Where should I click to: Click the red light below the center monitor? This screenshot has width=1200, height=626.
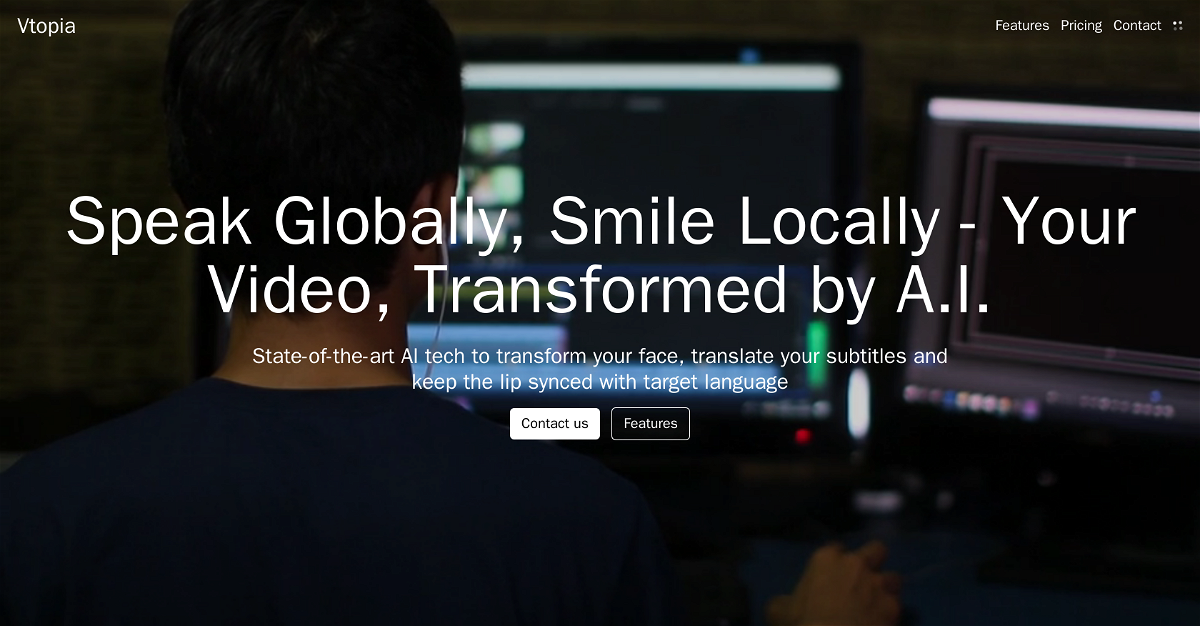point(802,436)
